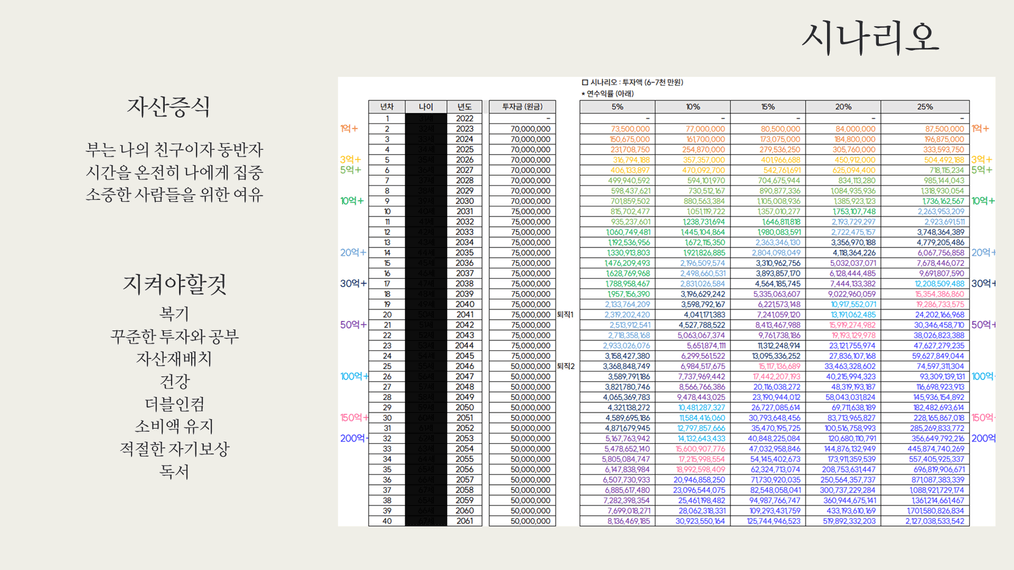Select the year cell 2022
The width and height of the screenshot is (1014, 570).
(464, 118)
